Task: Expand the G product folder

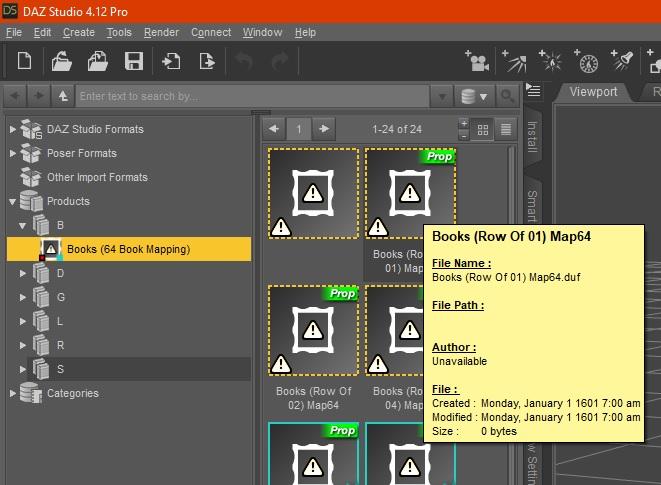Action: (23, 297)
